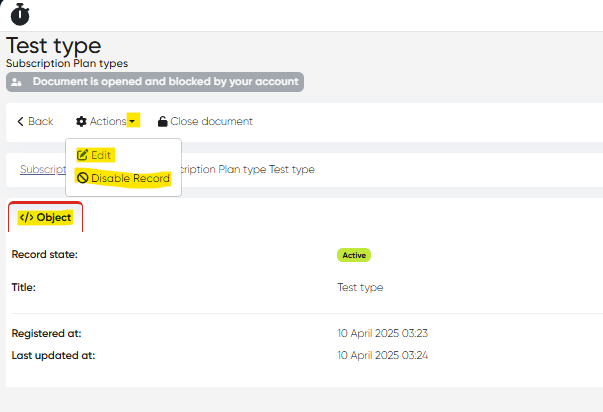Click the Registered at date value
The image size is (603, 412).
390,333
